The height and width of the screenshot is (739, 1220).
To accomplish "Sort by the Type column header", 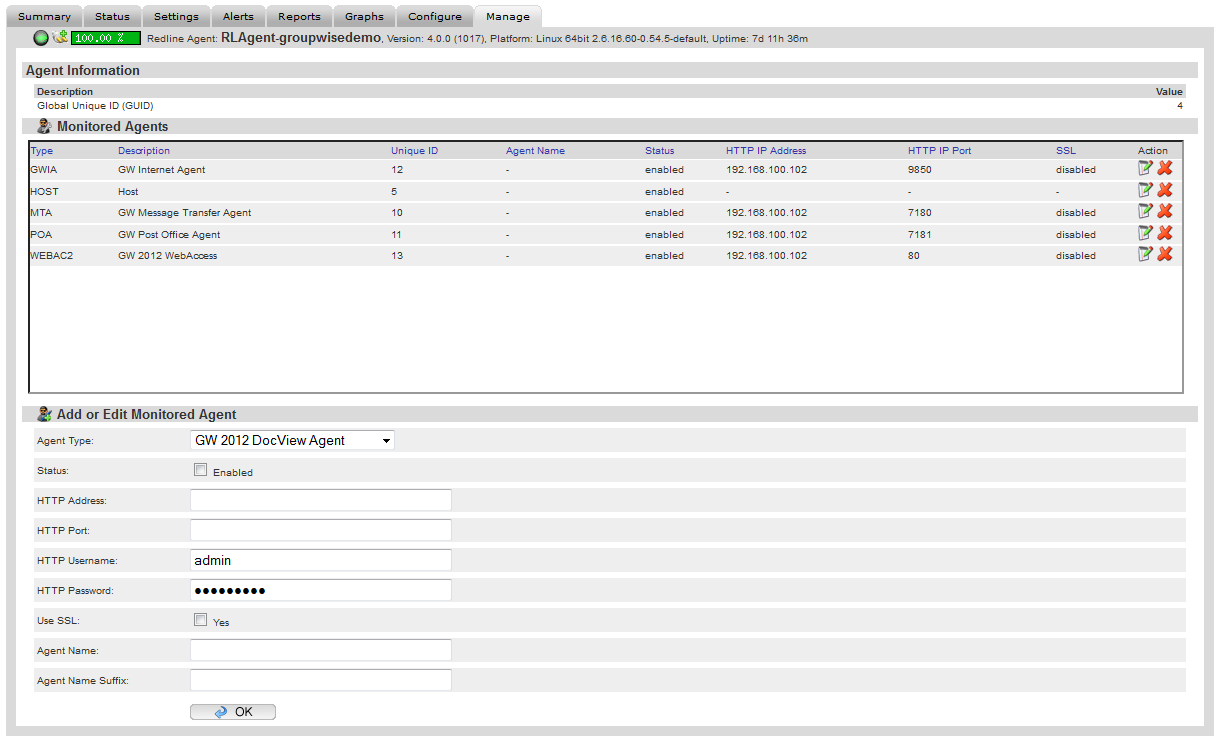I will [42, 151].
